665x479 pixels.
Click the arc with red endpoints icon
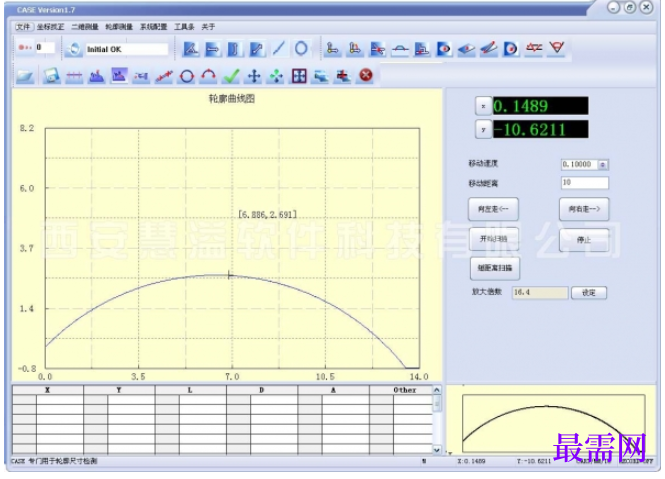[208, 76]
